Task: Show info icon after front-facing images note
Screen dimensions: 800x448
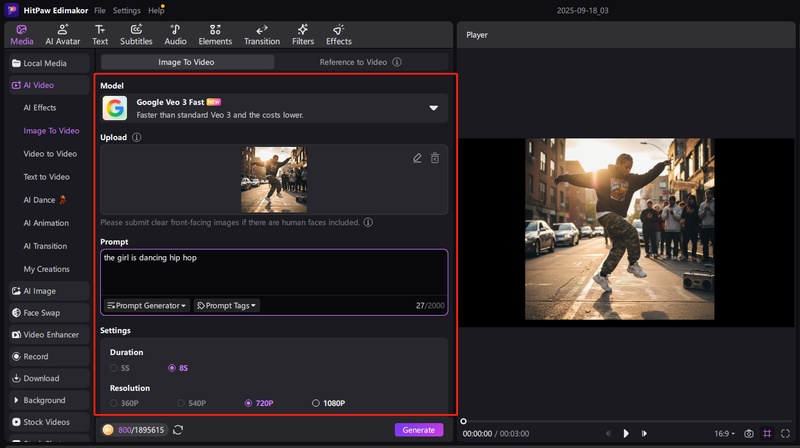Action: [368, 222]
